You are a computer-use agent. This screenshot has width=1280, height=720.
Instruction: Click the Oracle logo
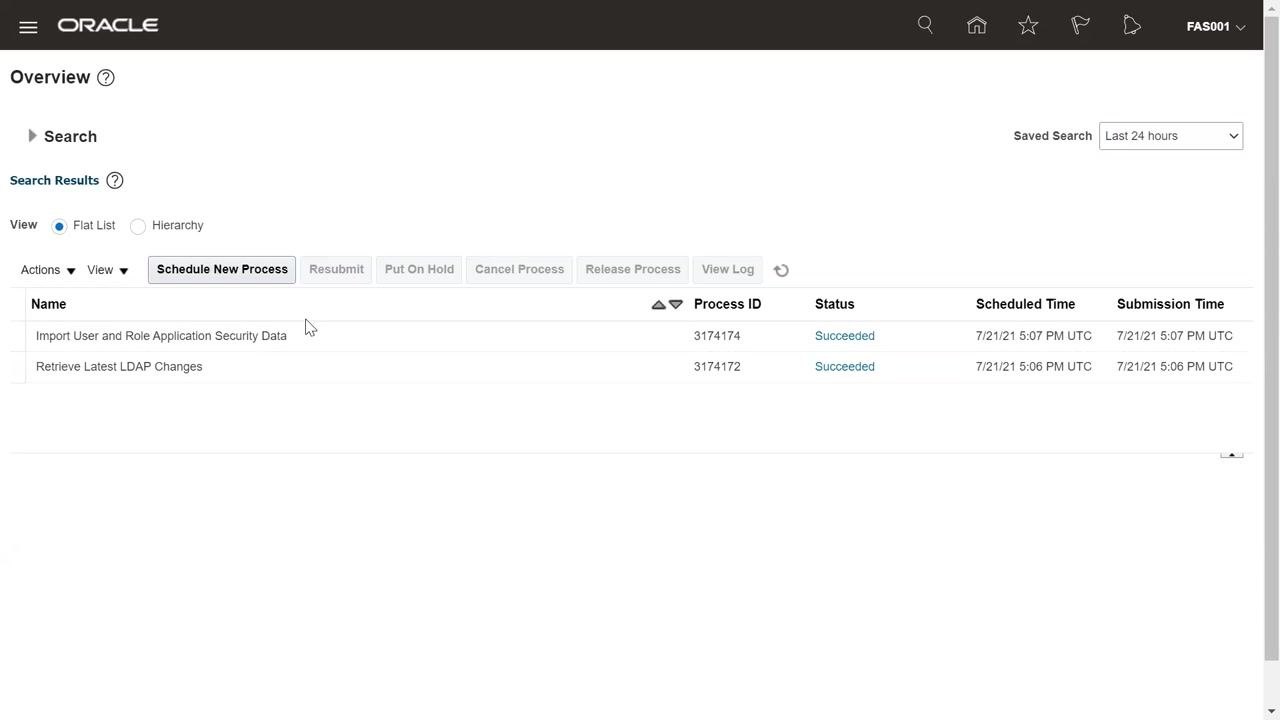tap(108, 25)
